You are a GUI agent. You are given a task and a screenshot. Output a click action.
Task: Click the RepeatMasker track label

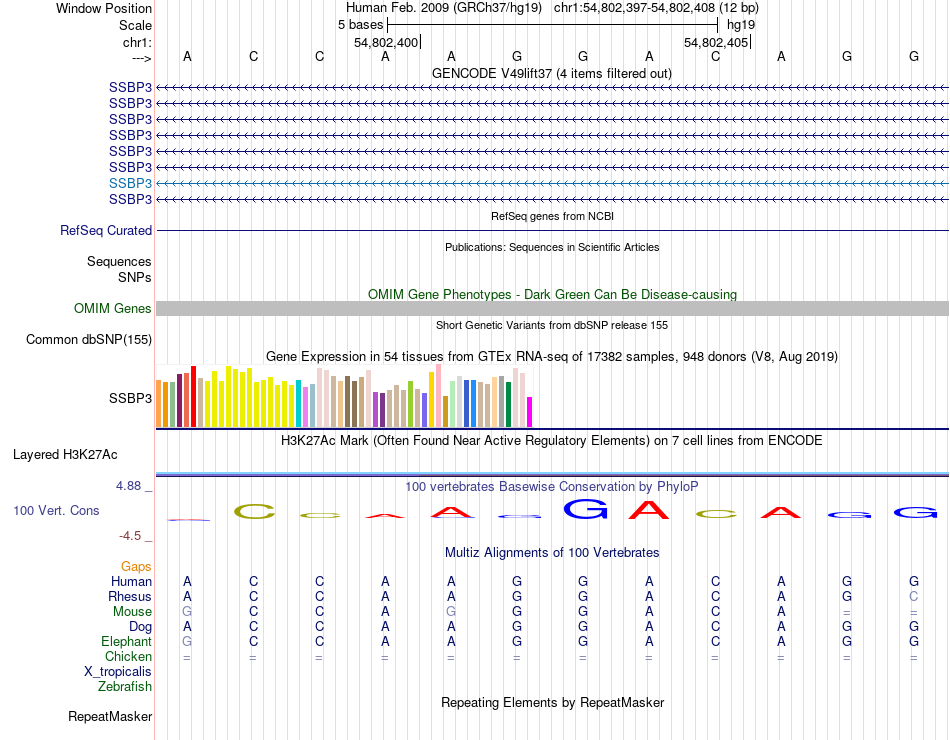[110, 716]
